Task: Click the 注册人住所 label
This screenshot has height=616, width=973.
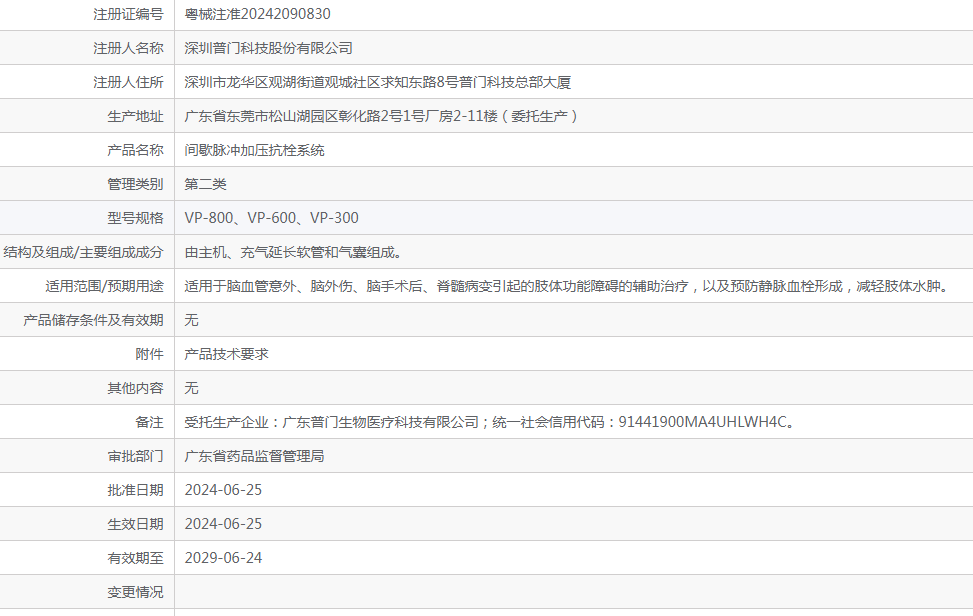Action: pyautogui.click(x=128, y=82)
